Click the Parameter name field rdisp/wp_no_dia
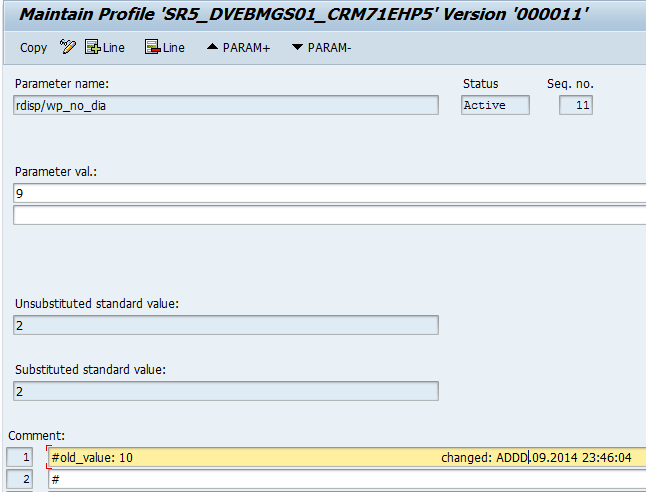The image size is (646, 492). [226, 105]
